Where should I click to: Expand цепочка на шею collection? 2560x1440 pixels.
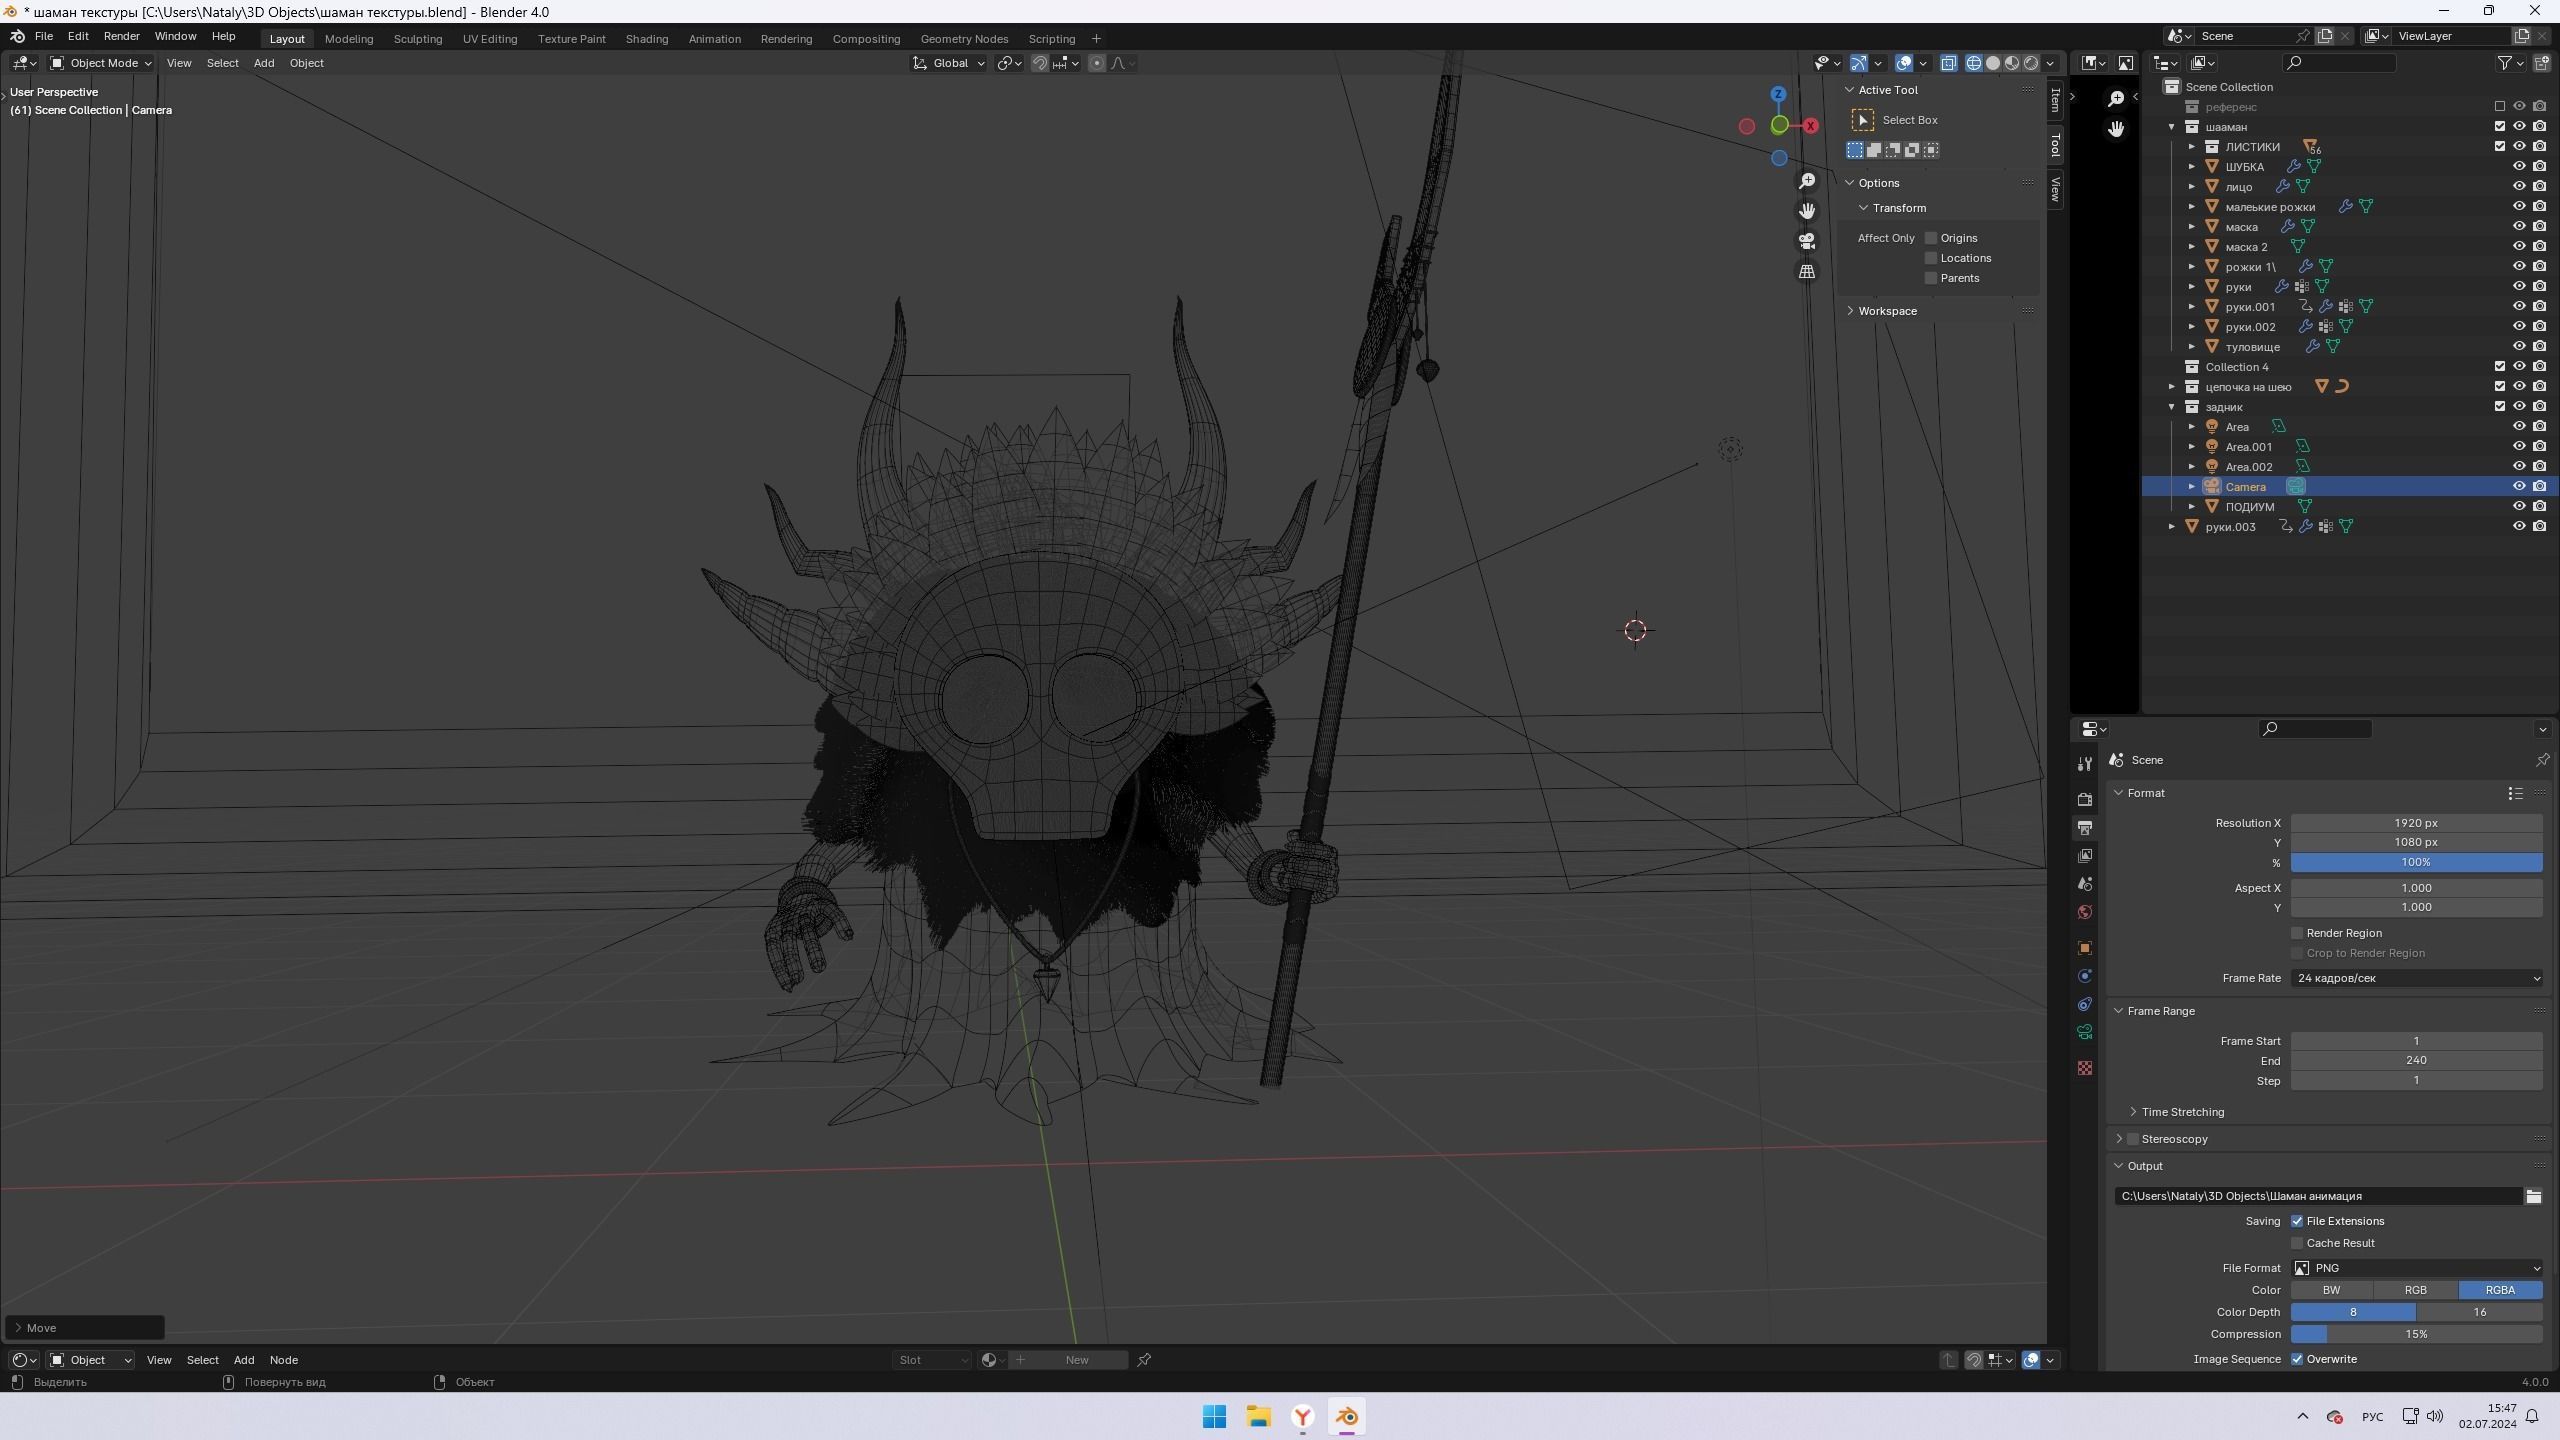[2171, 387]
